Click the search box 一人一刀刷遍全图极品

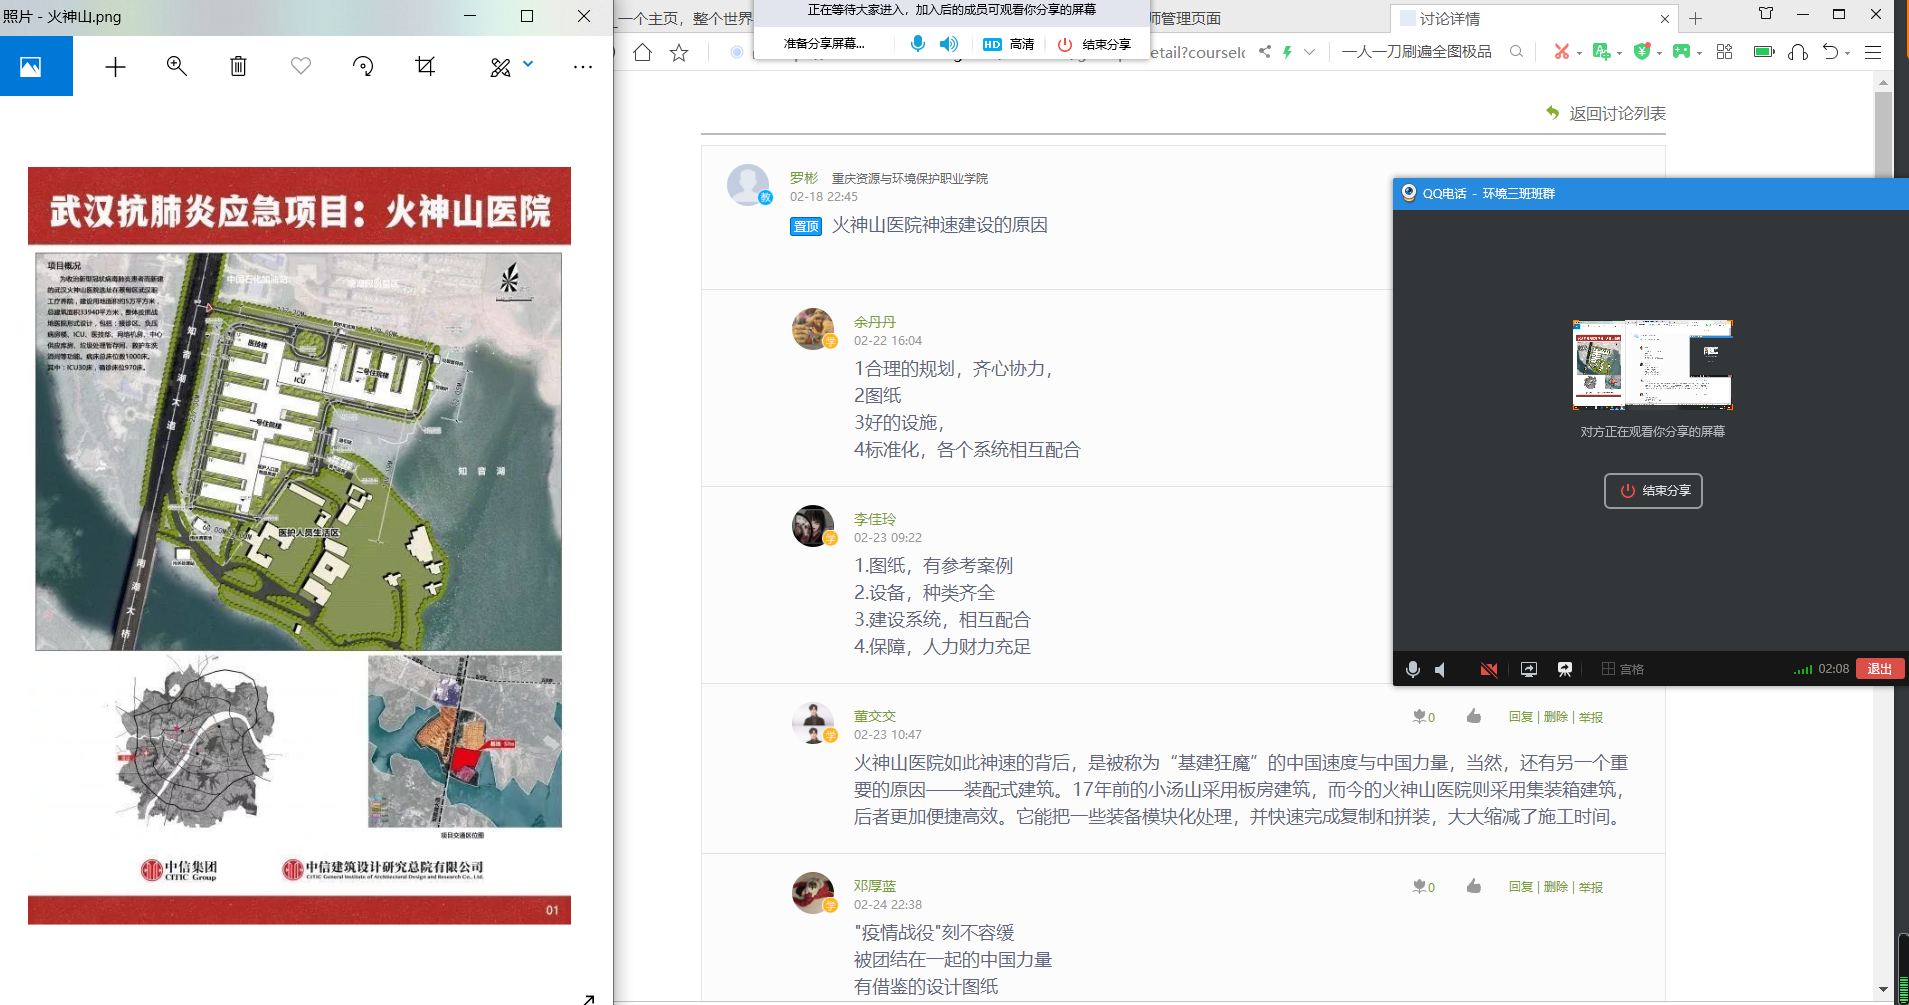click(1417, 52)
